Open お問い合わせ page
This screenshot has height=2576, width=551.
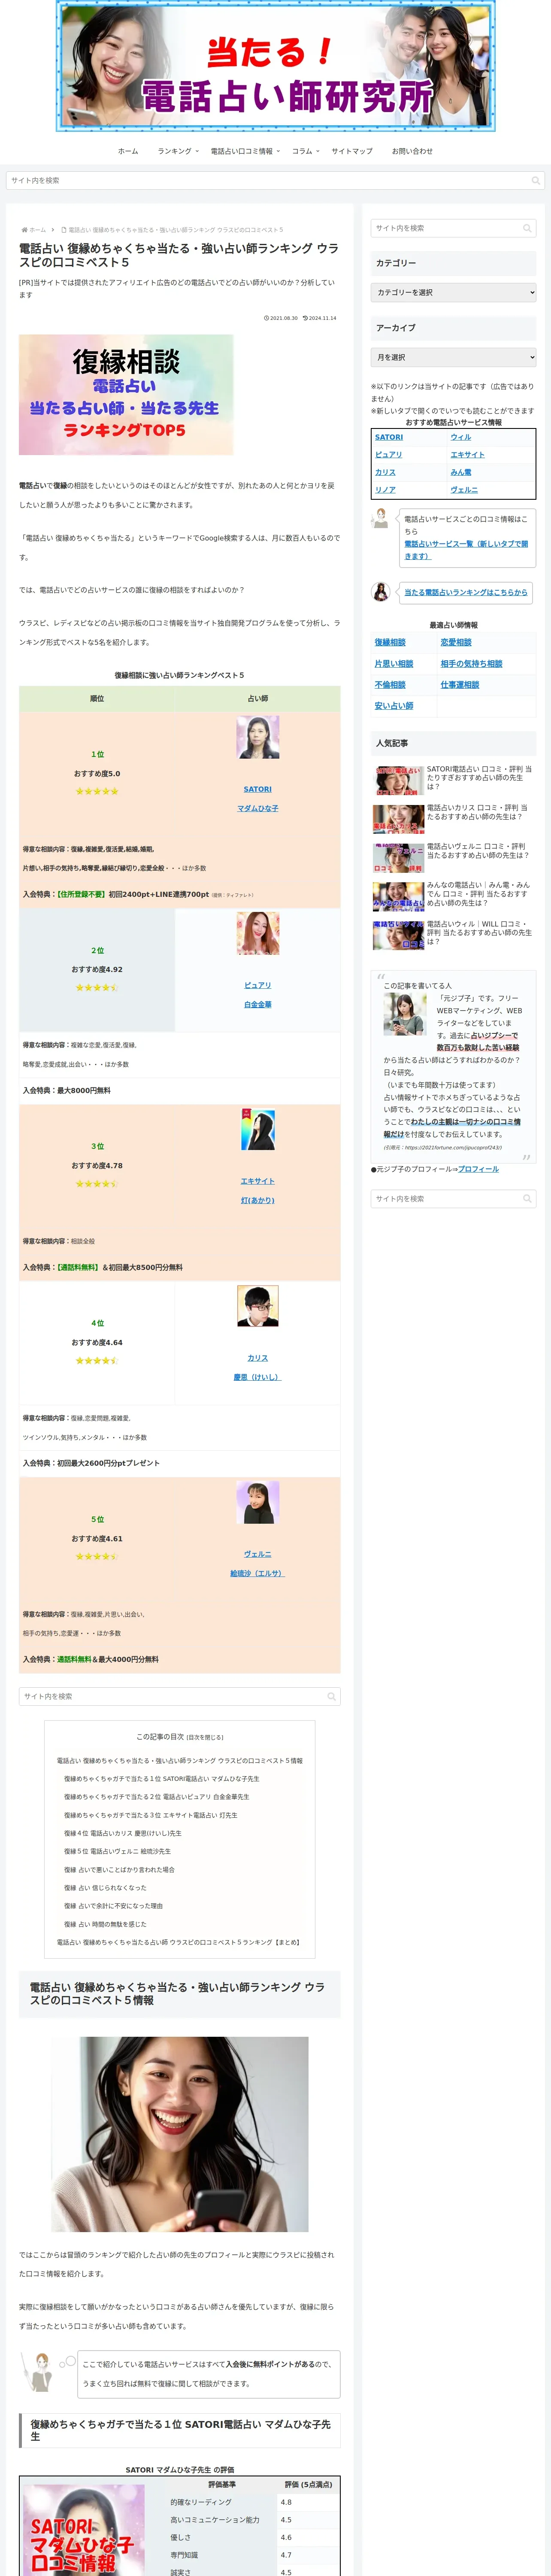click(412, 151)
